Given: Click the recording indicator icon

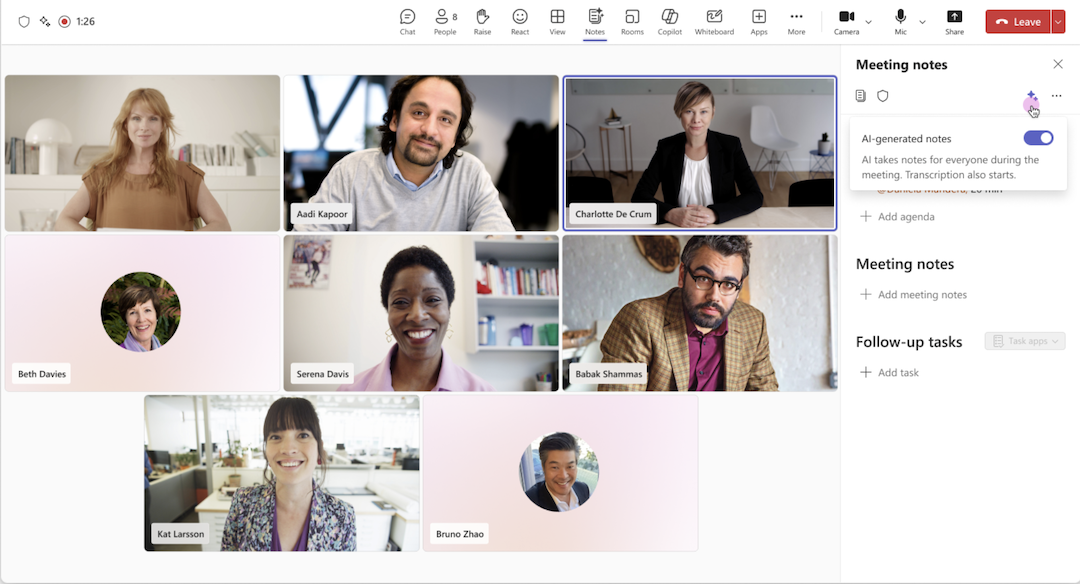Looking at the screenshot, I should (x=65, y=21).
